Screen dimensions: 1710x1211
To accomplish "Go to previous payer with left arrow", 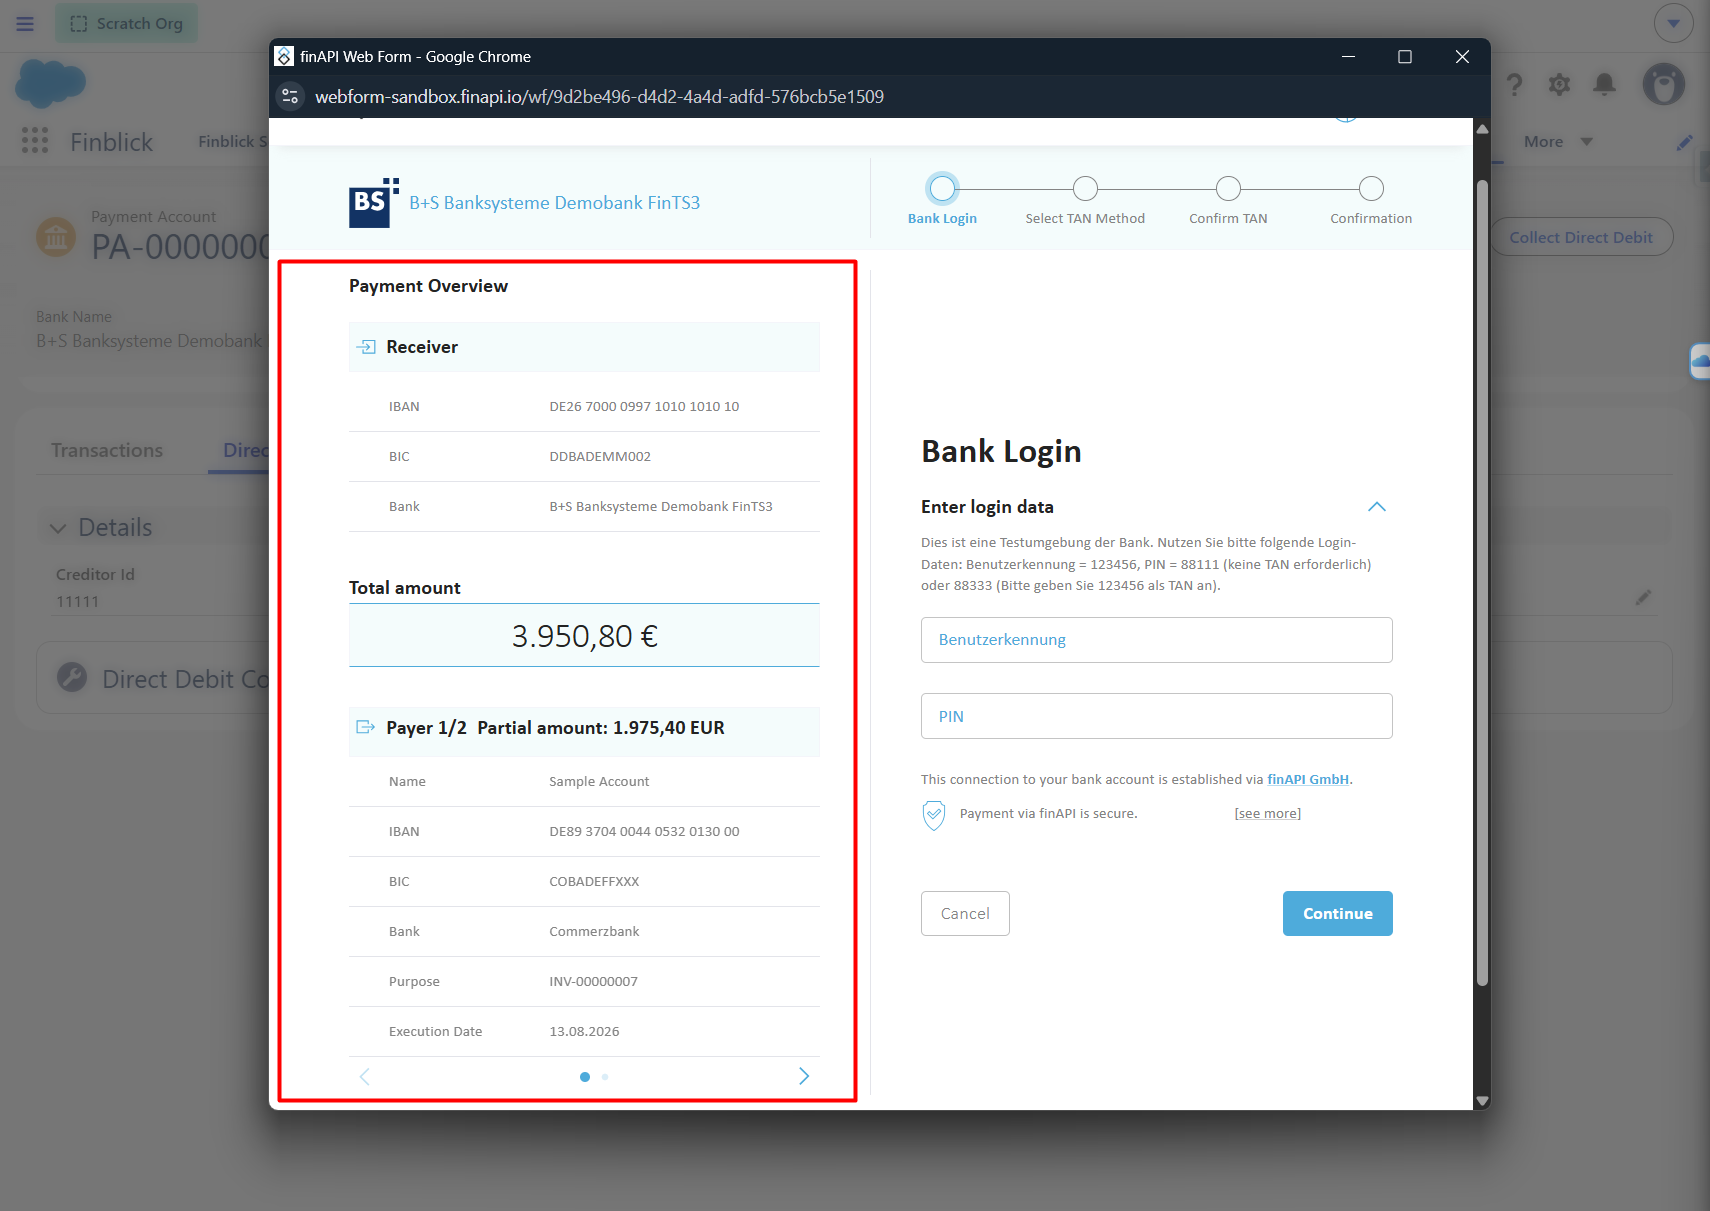I will [x=365, y=1076].
